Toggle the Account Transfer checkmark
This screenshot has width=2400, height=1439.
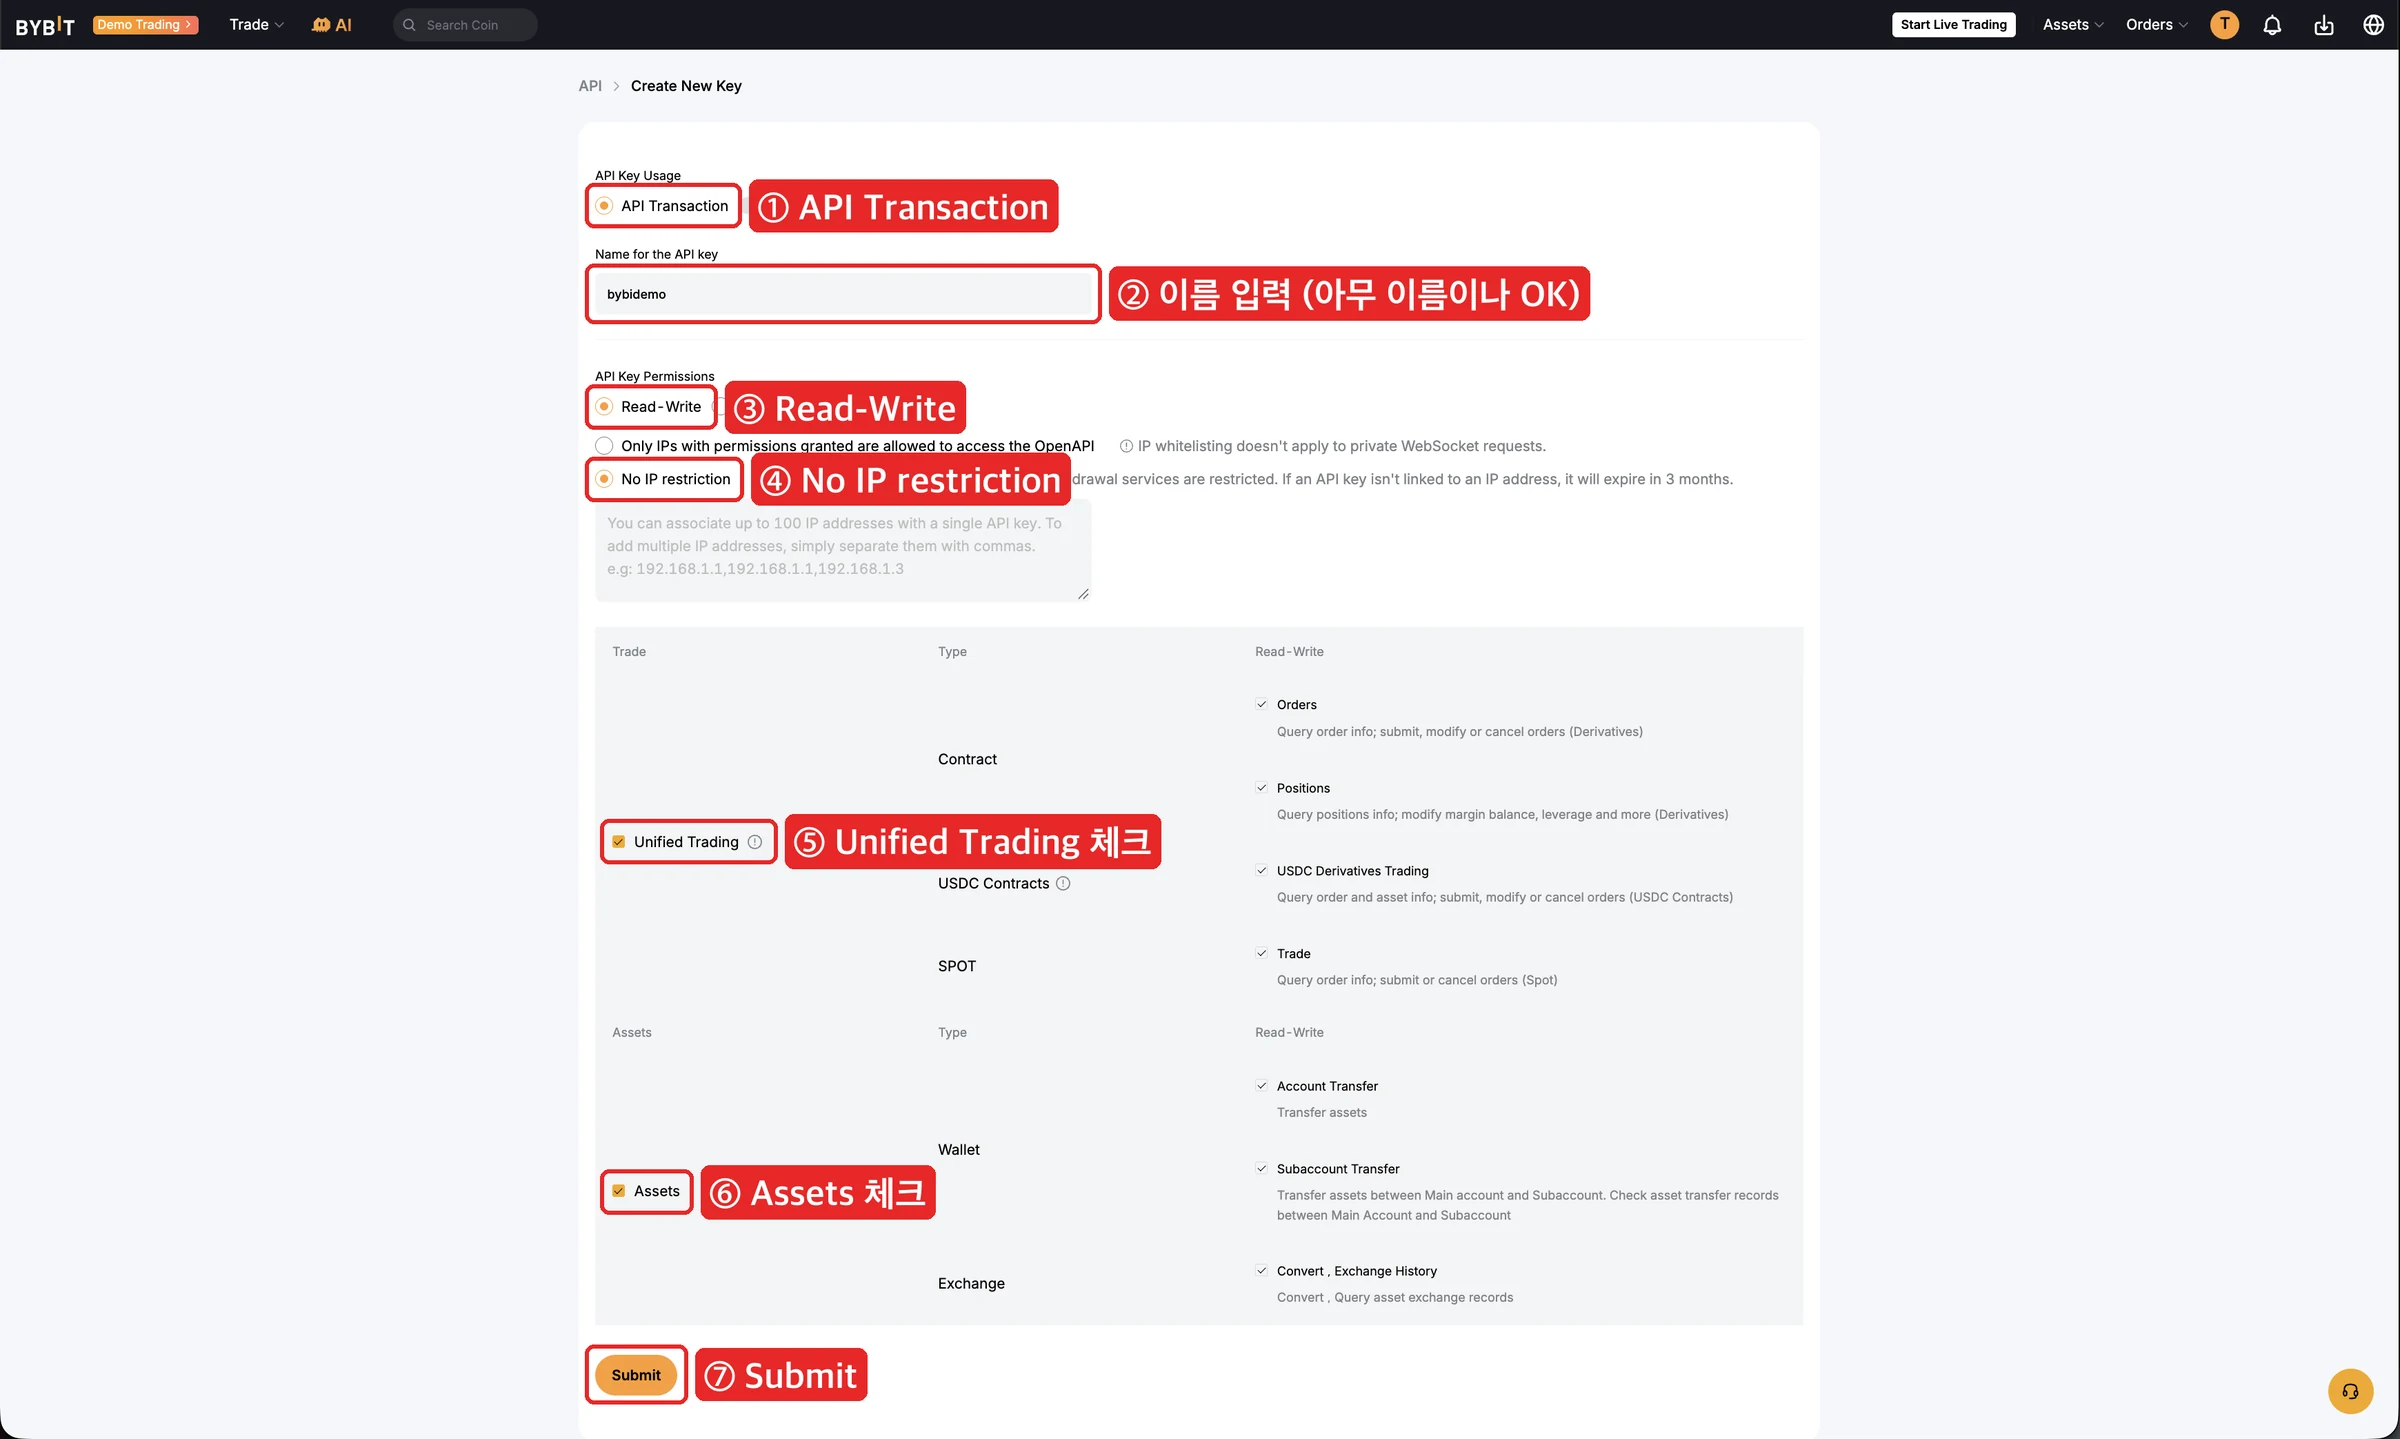point(1262,1086)
